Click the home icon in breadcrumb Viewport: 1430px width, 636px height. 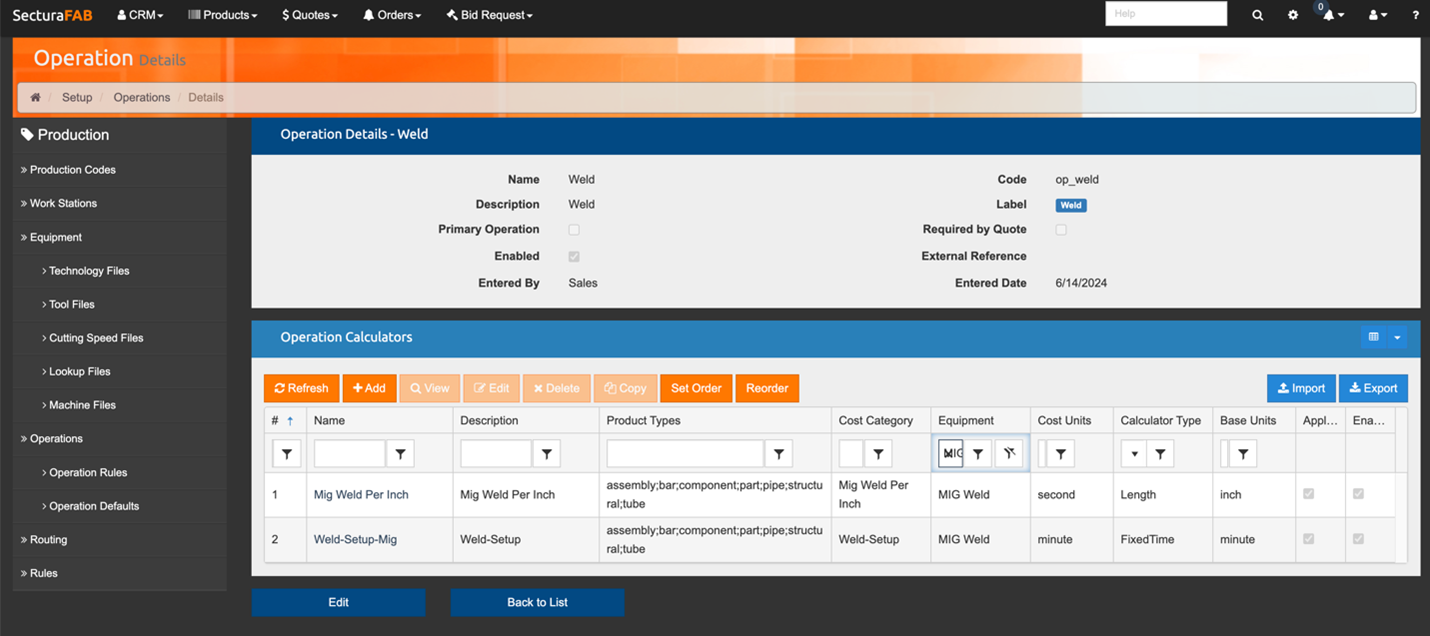[36, 97]
